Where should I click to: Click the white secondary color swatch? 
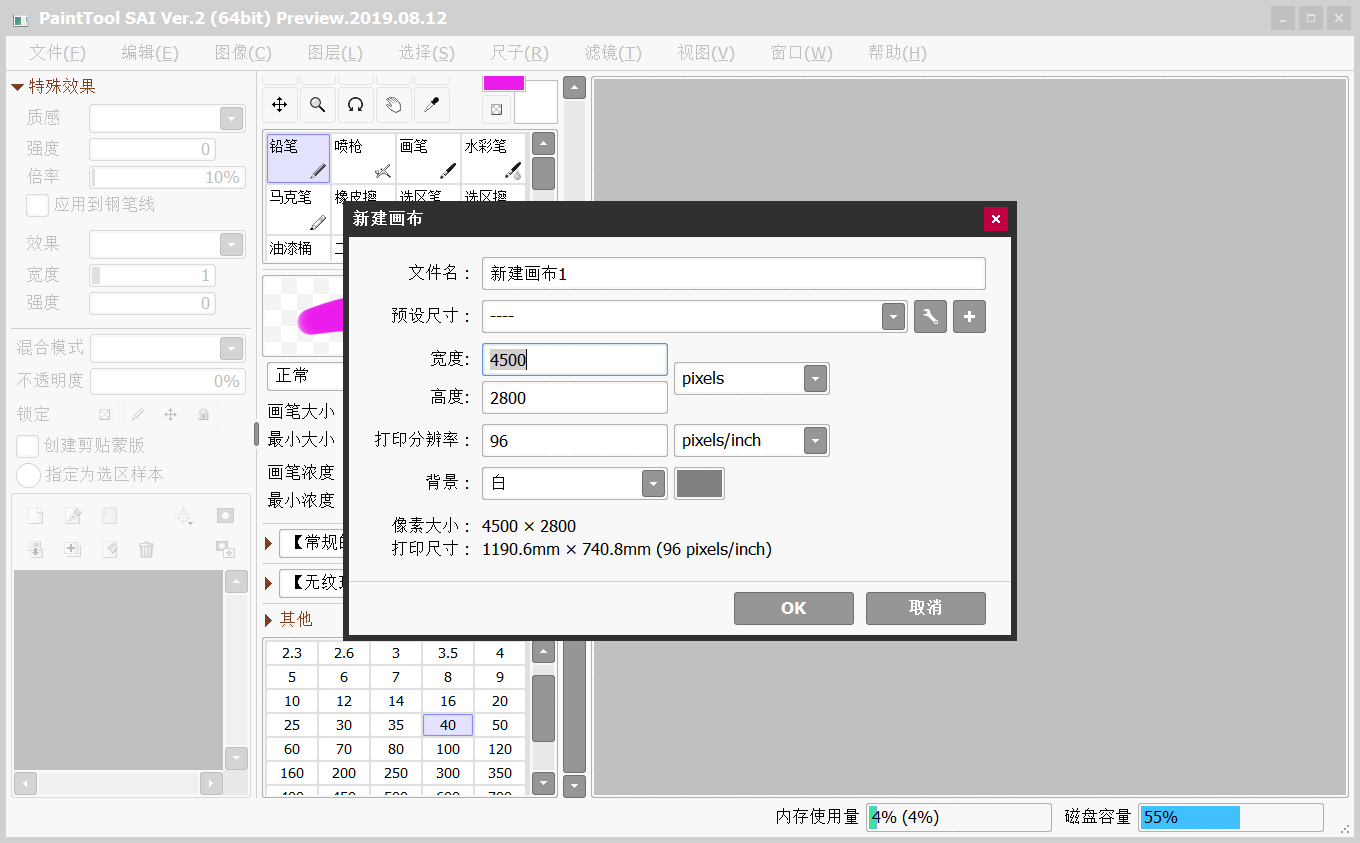(536, 102)
